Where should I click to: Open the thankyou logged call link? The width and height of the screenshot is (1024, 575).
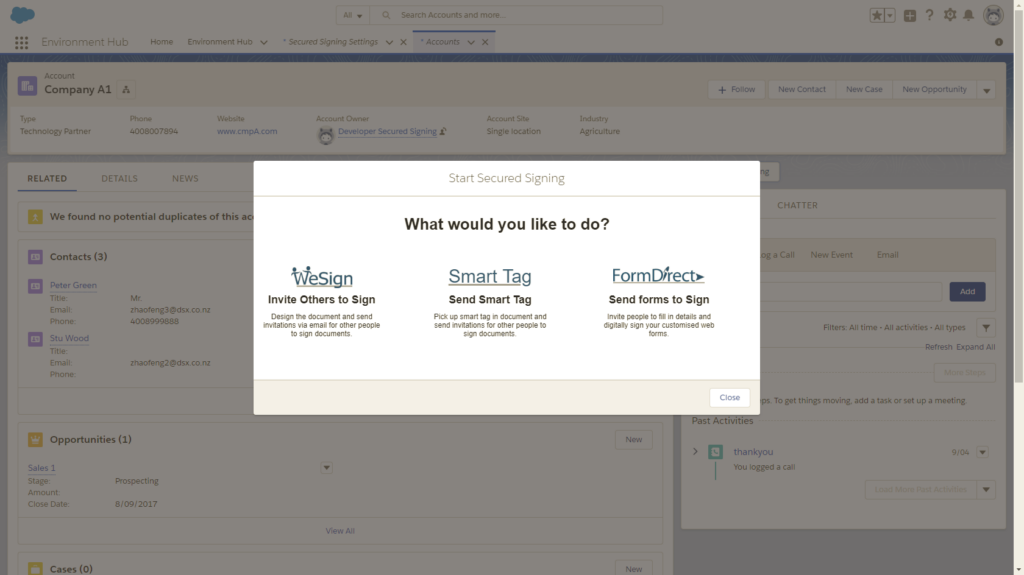point(753,452)
